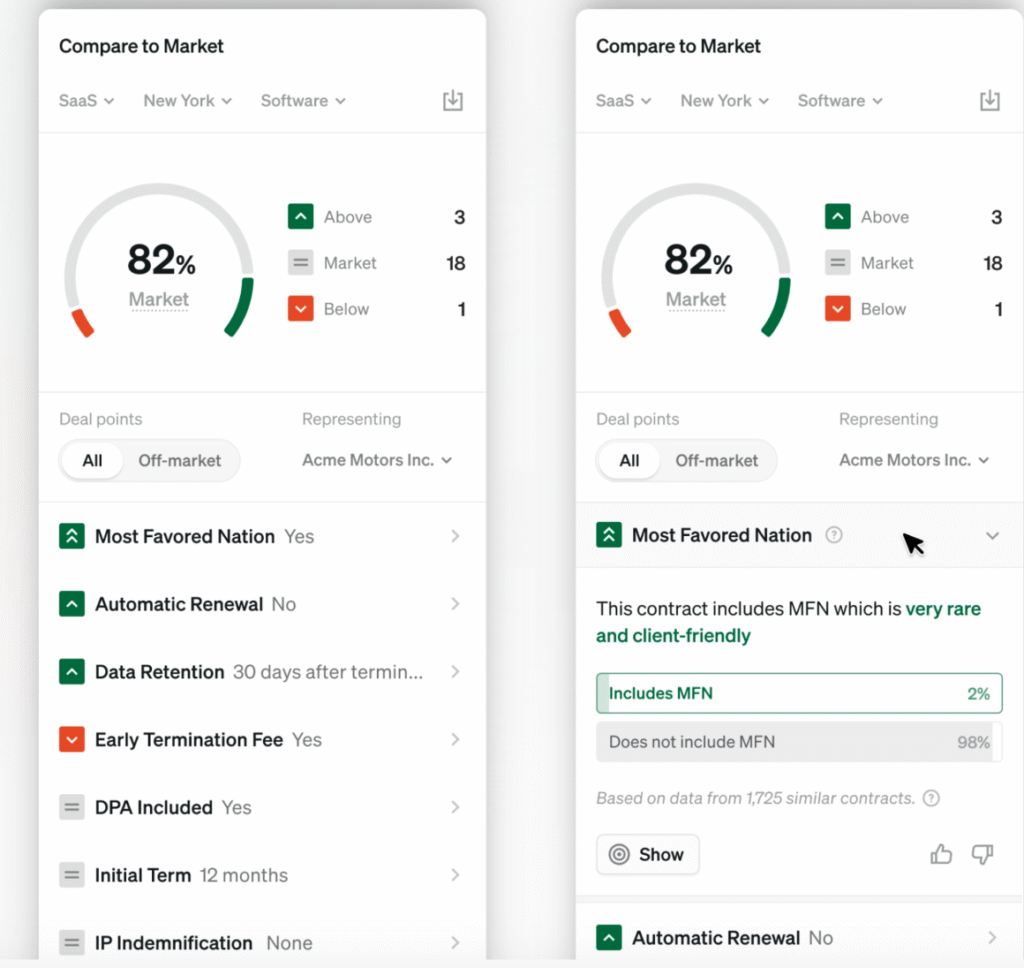Open the SaaS dropdown in left panel

pos(87,101)
